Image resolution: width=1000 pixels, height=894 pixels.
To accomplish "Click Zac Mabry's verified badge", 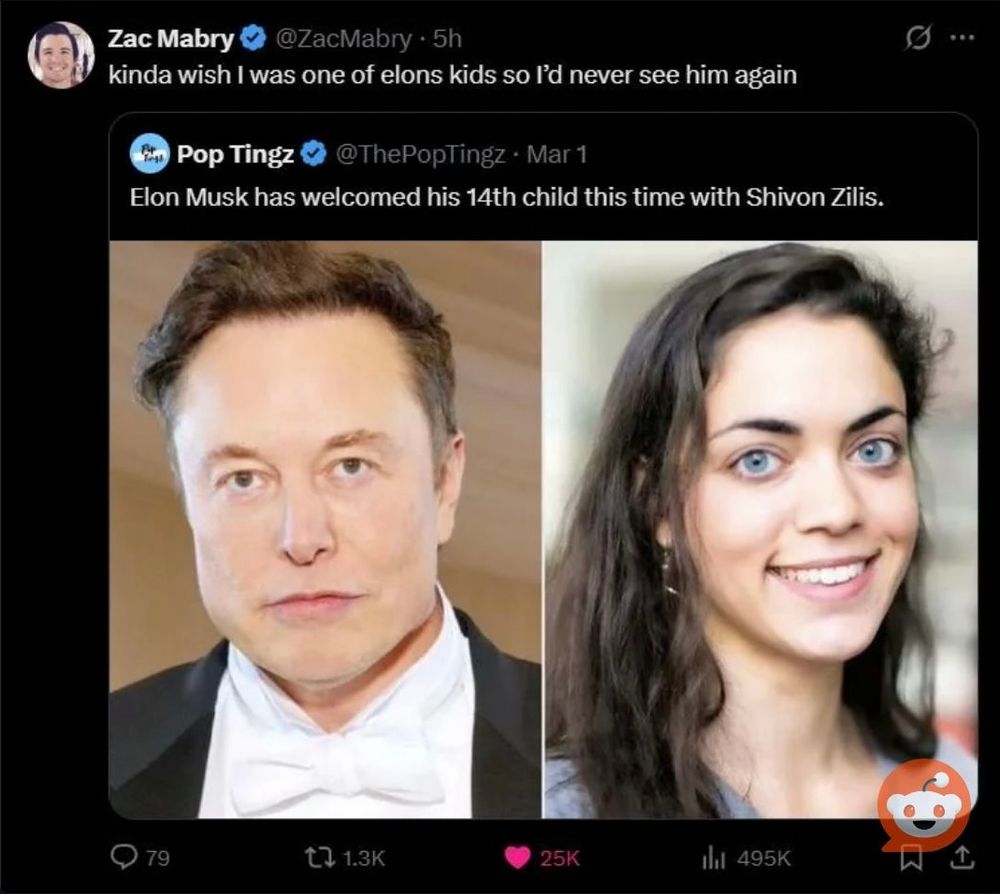I will point(253,39).
